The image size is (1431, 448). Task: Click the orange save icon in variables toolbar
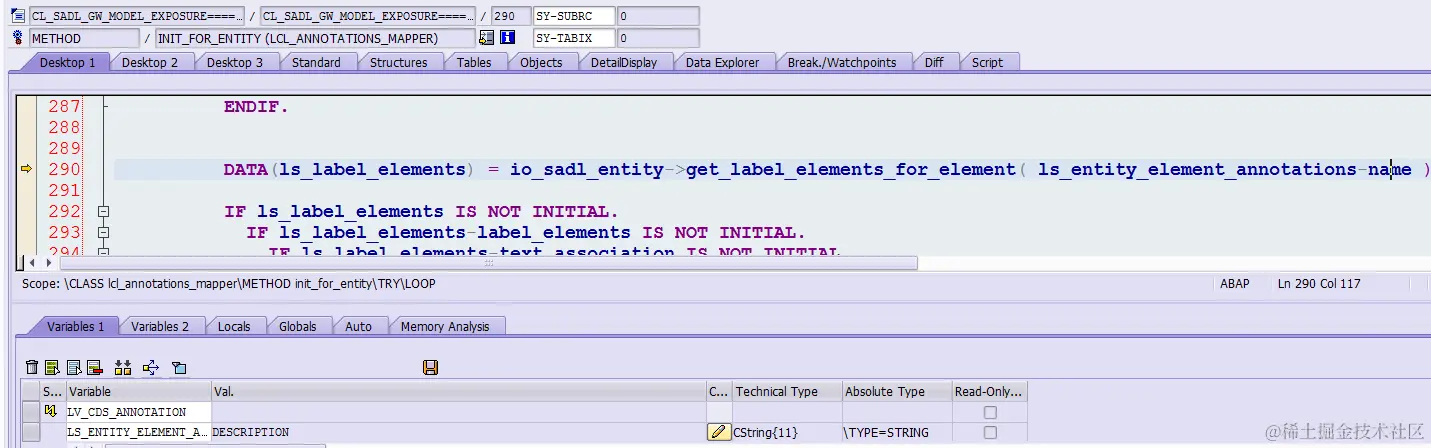[431, 368]
